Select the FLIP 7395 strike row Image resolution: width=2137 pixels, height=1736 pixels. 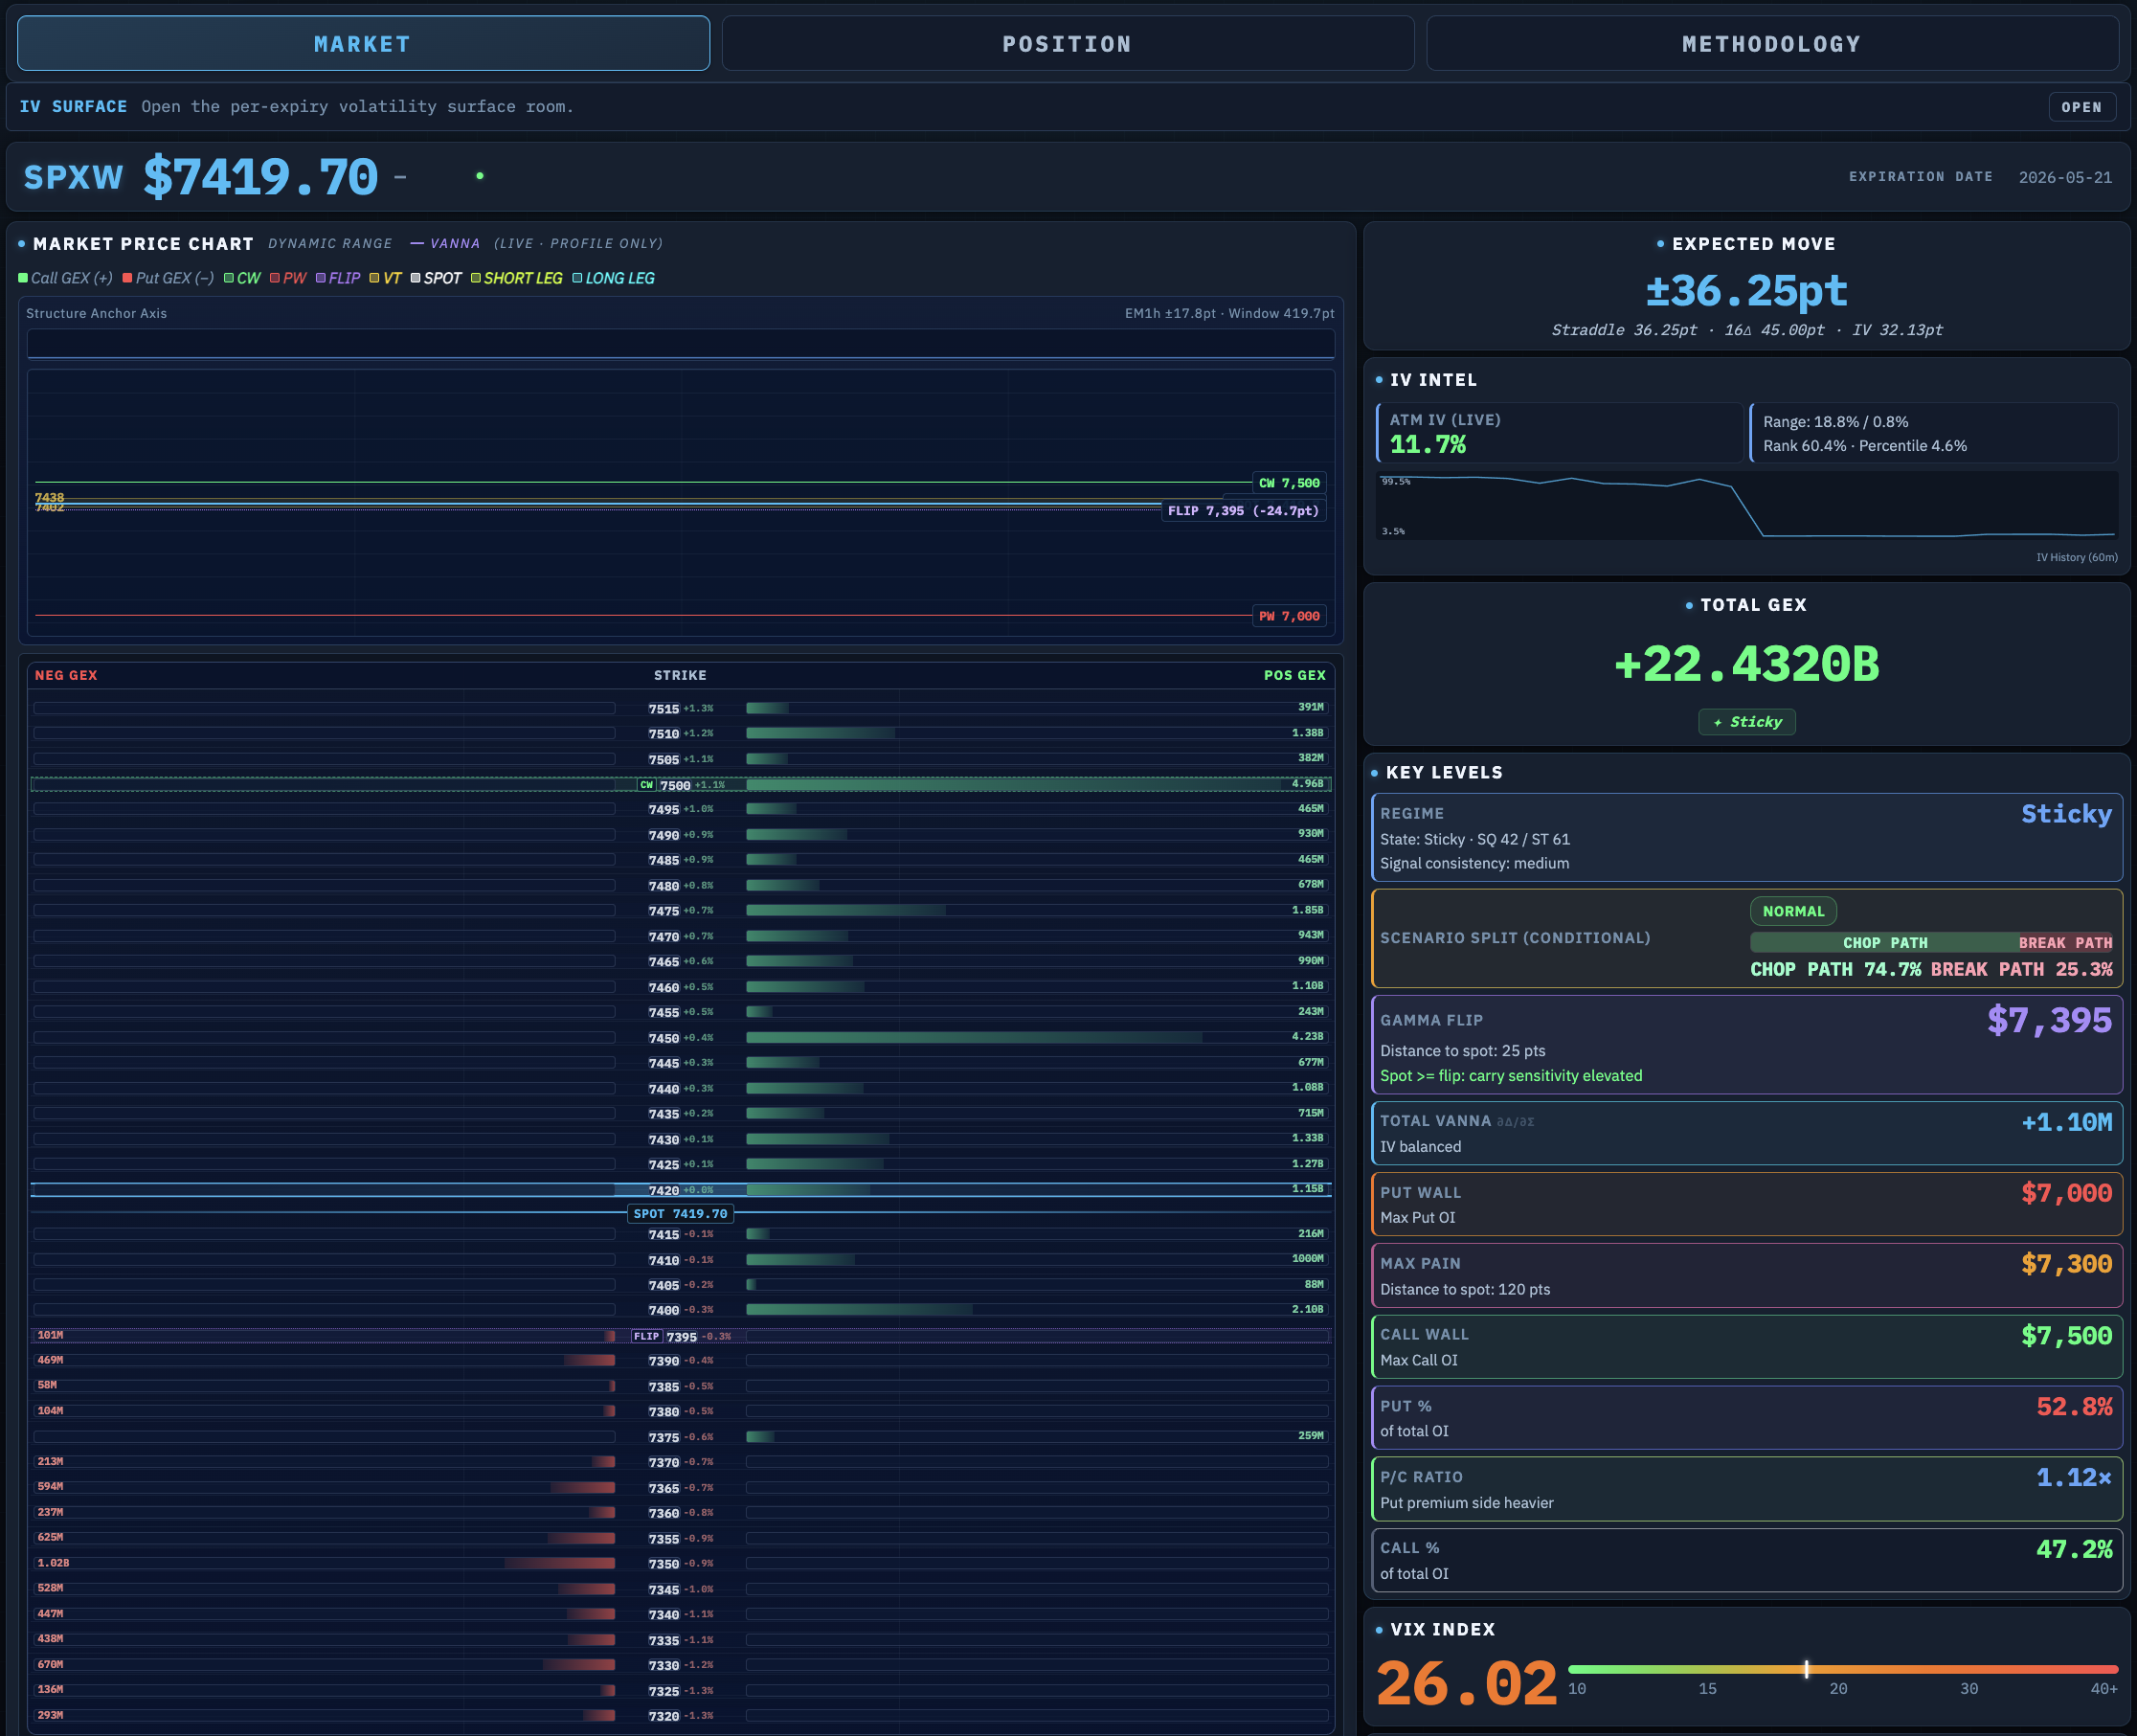[681, 1336]
